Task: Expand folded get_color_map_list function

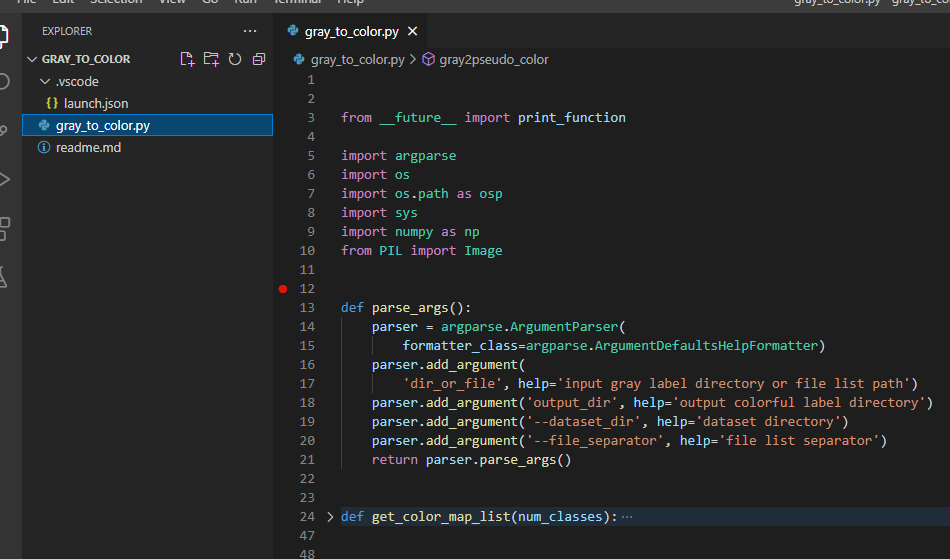Action: click(x=330, y=517)
